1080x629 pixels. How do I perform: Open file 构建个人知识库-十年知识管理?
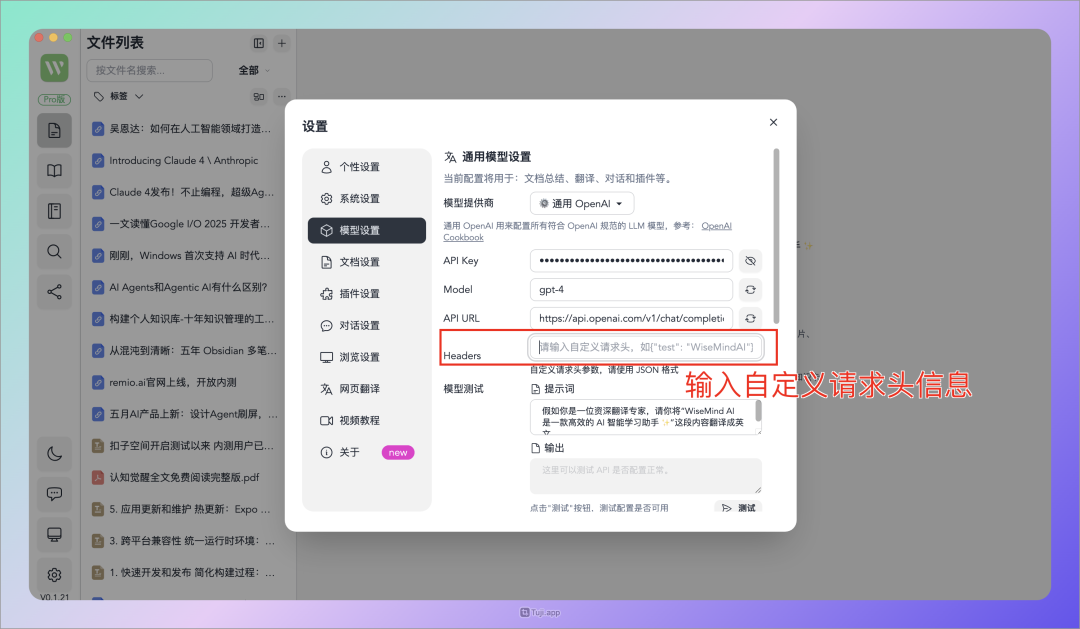point(185,319)
